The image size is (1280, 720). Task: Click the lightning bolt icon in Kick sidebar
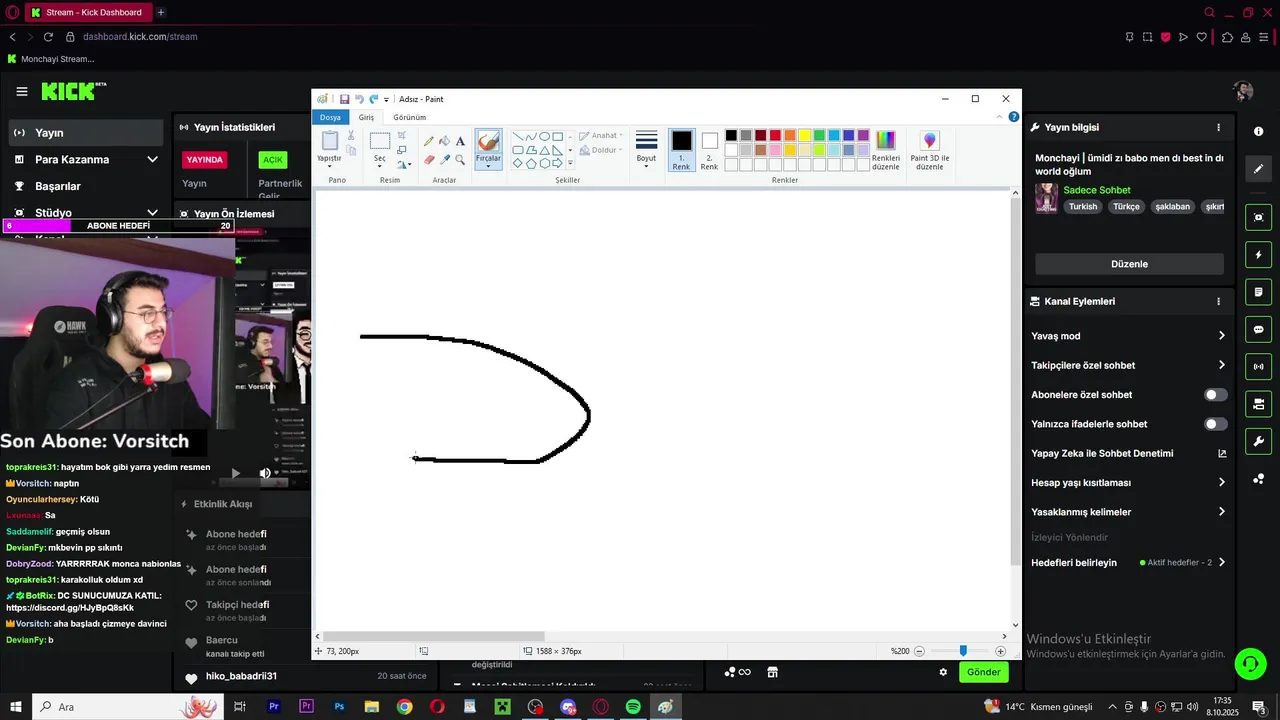click(x=1258, y=255)
